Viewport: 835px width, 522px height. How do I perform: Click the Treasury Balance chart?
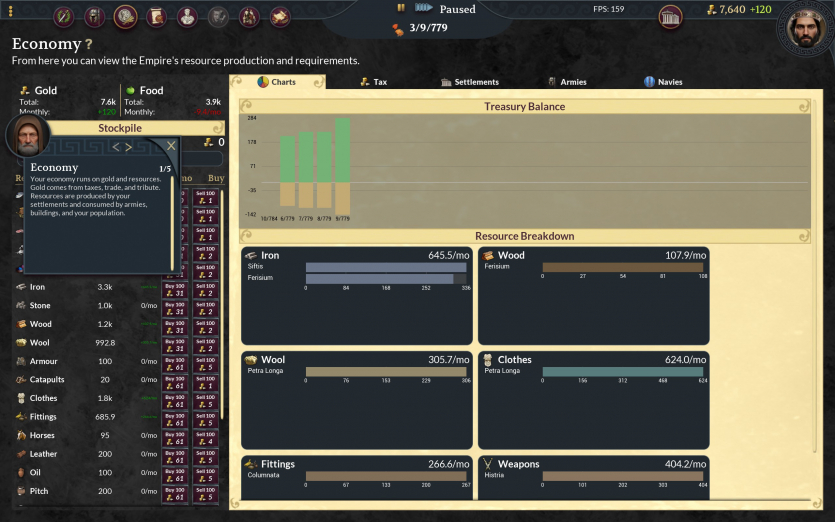[525, 165]
